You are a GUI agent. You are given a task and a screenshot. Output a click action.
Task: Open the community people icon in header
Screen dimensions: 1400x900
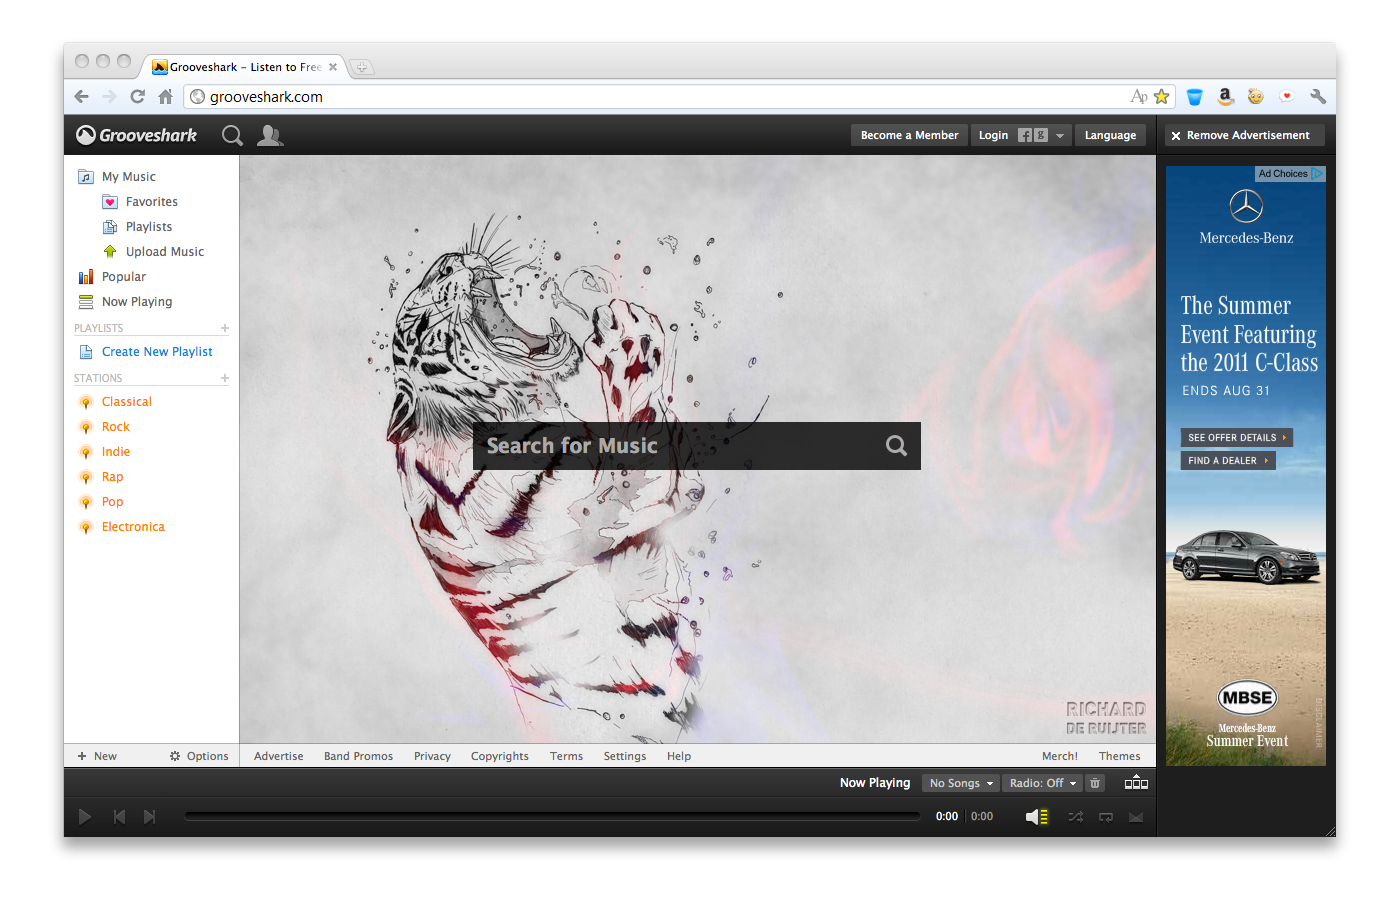[270, 135]
